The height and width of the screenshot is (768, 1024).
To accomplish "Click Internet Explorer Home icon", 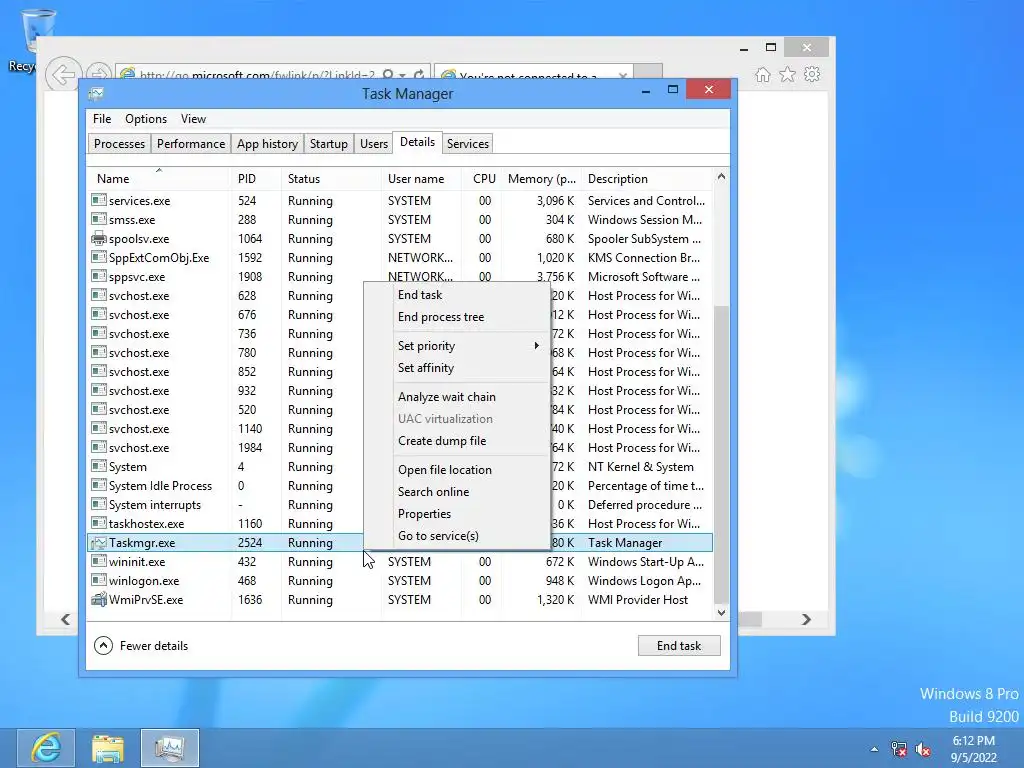I will pyautogui.click(x=763, y=74).
